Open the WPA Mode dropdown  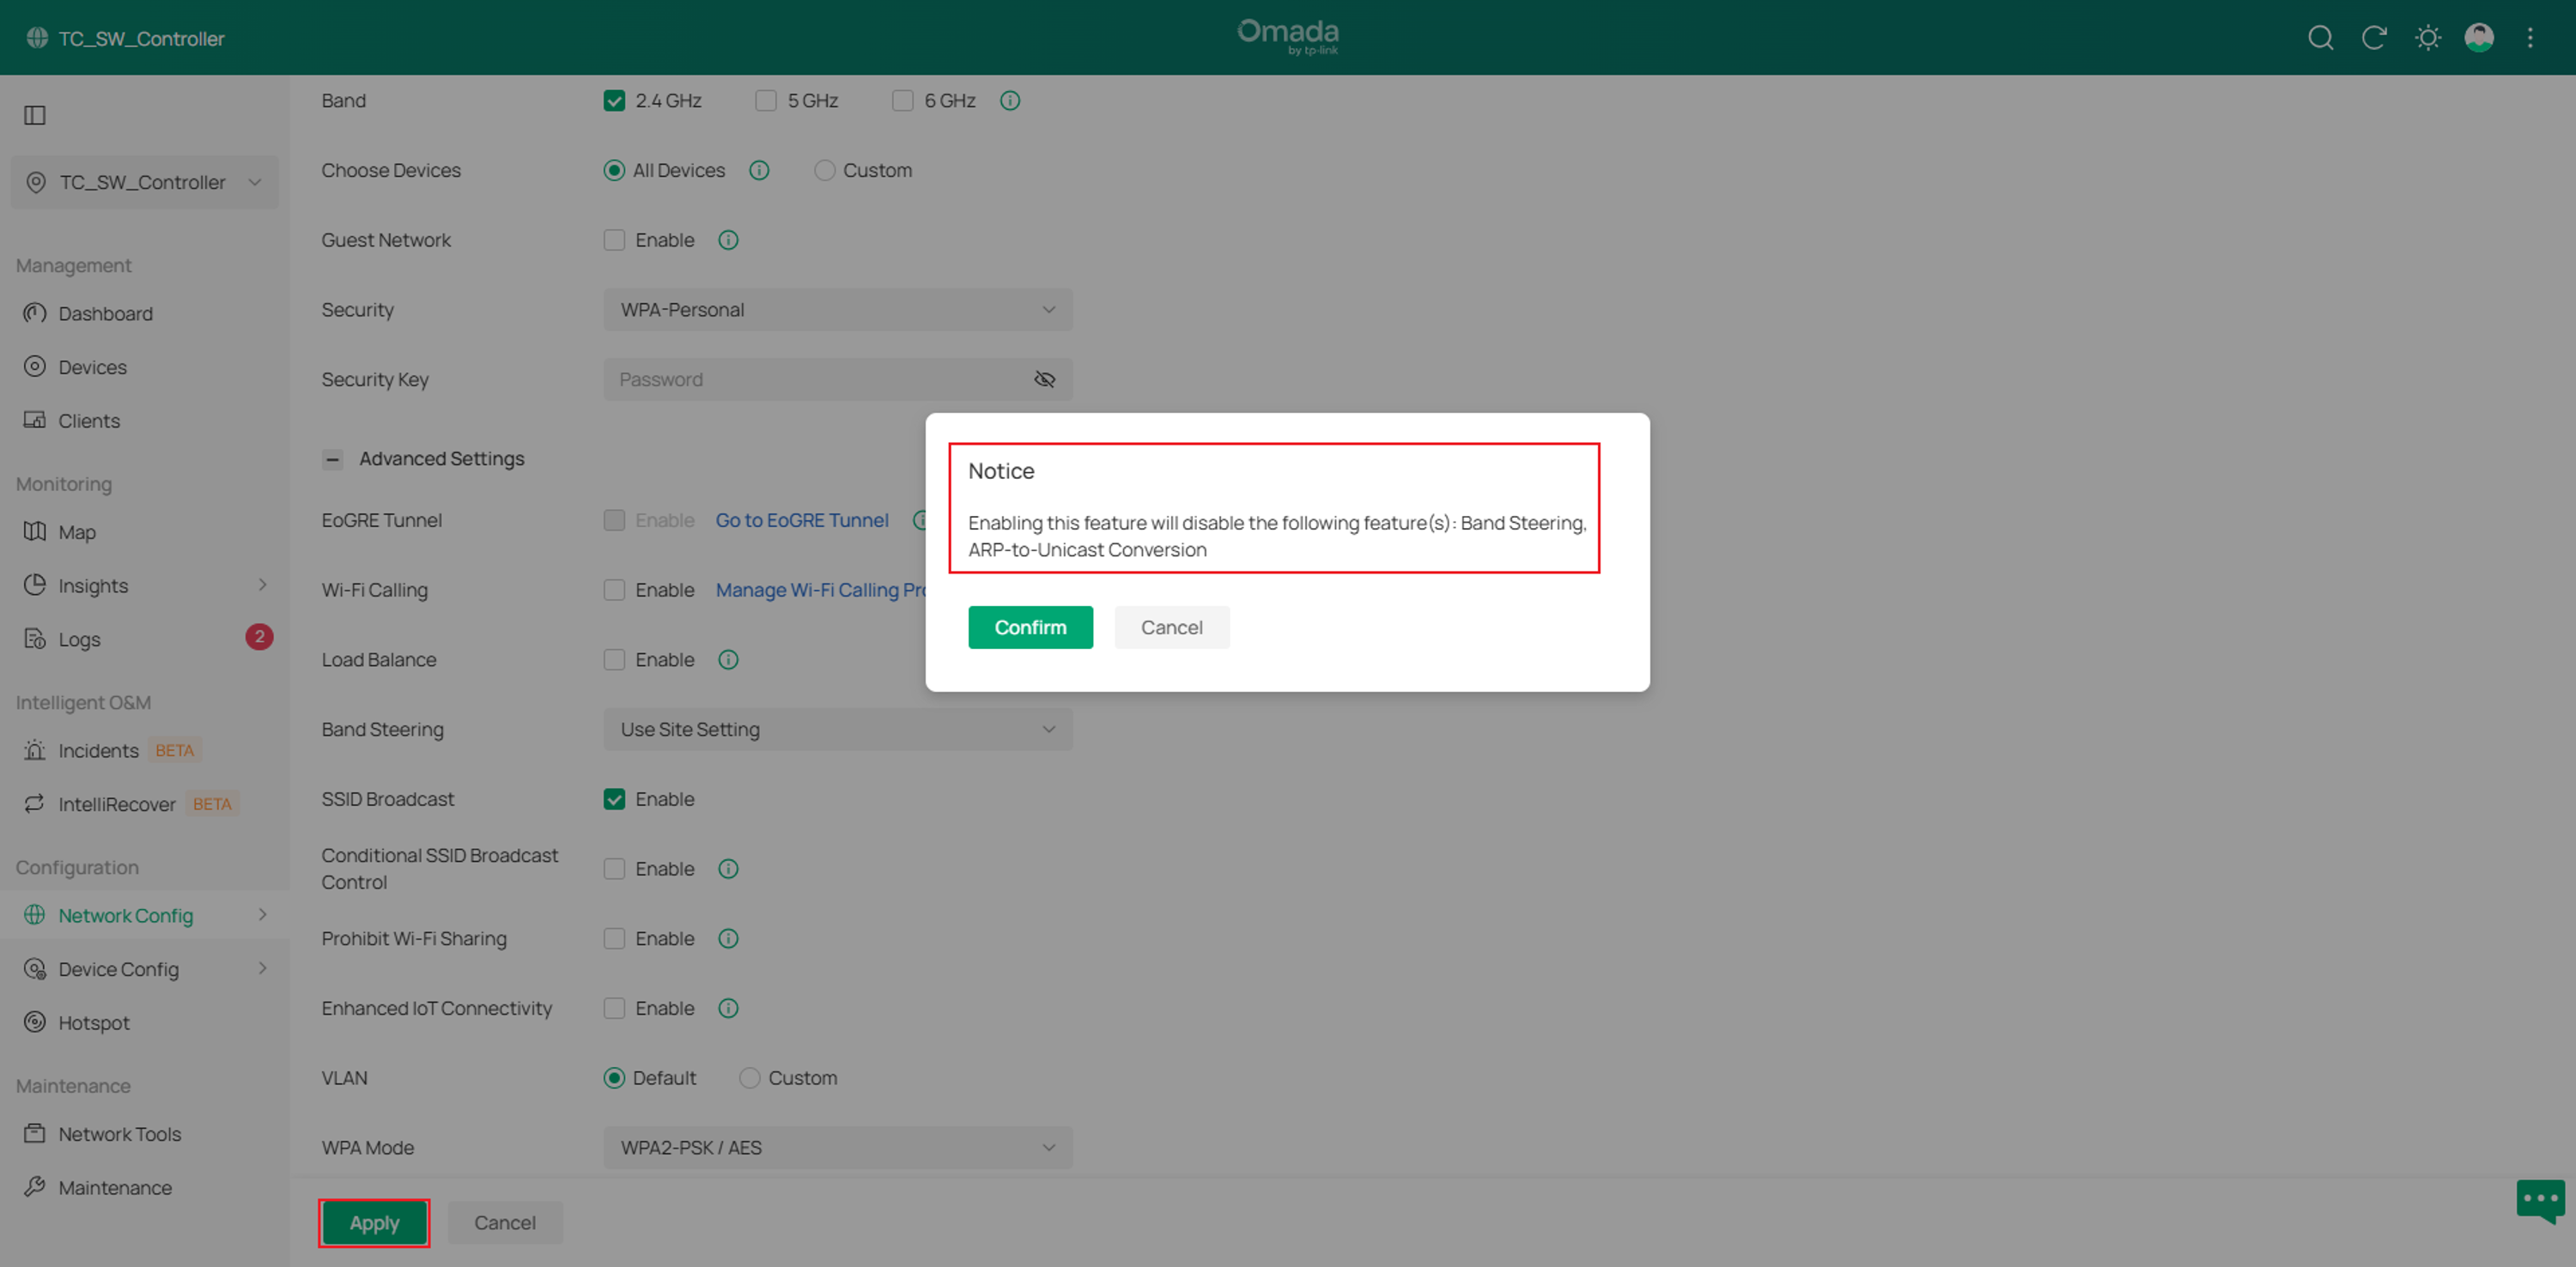[838, 1148]
